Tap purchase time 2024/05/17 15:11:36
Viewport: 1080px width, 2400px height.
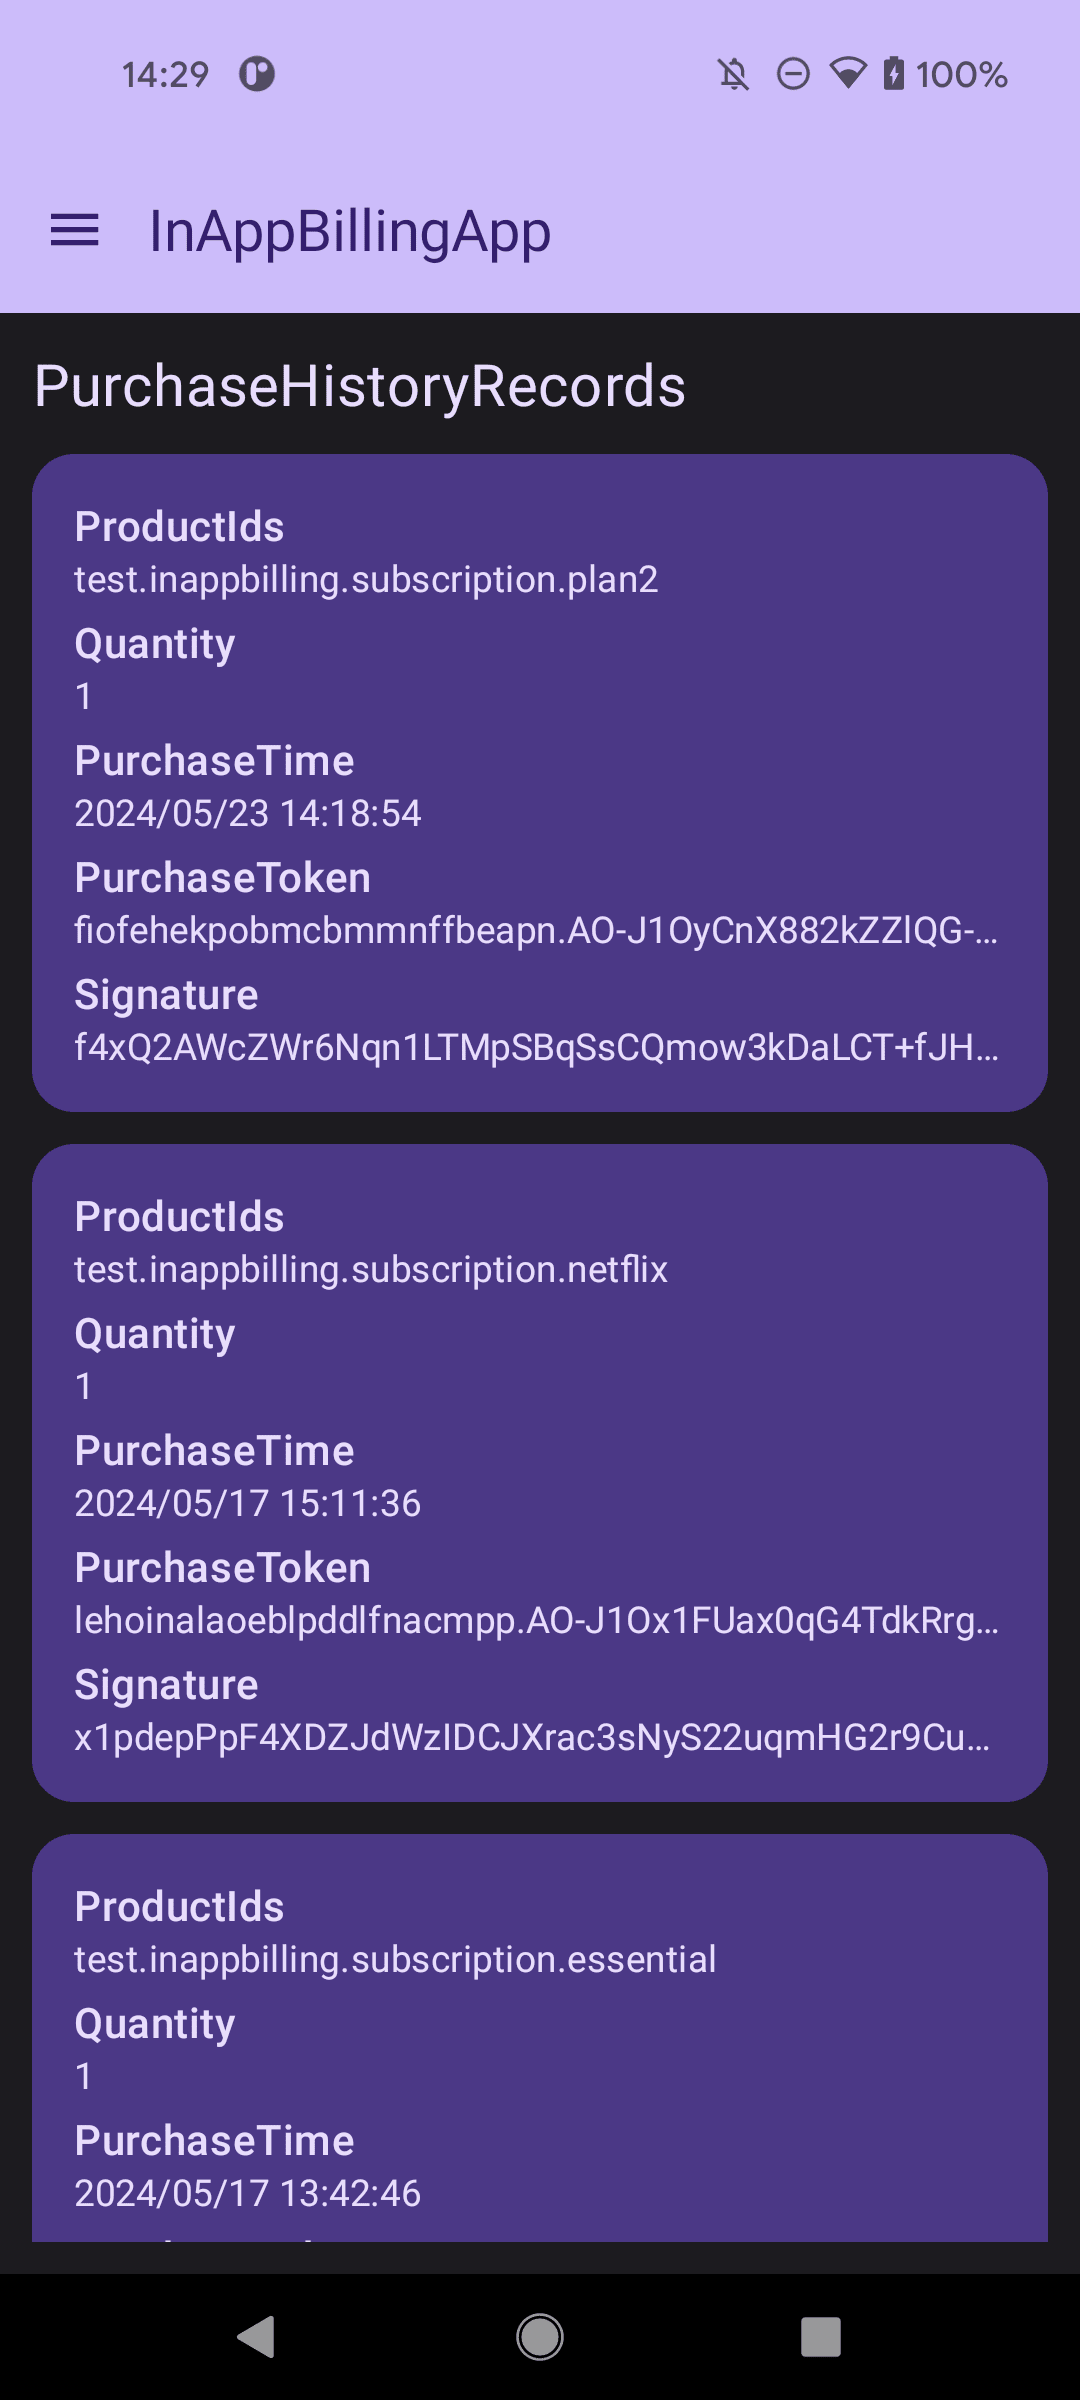pos(248,1504)
